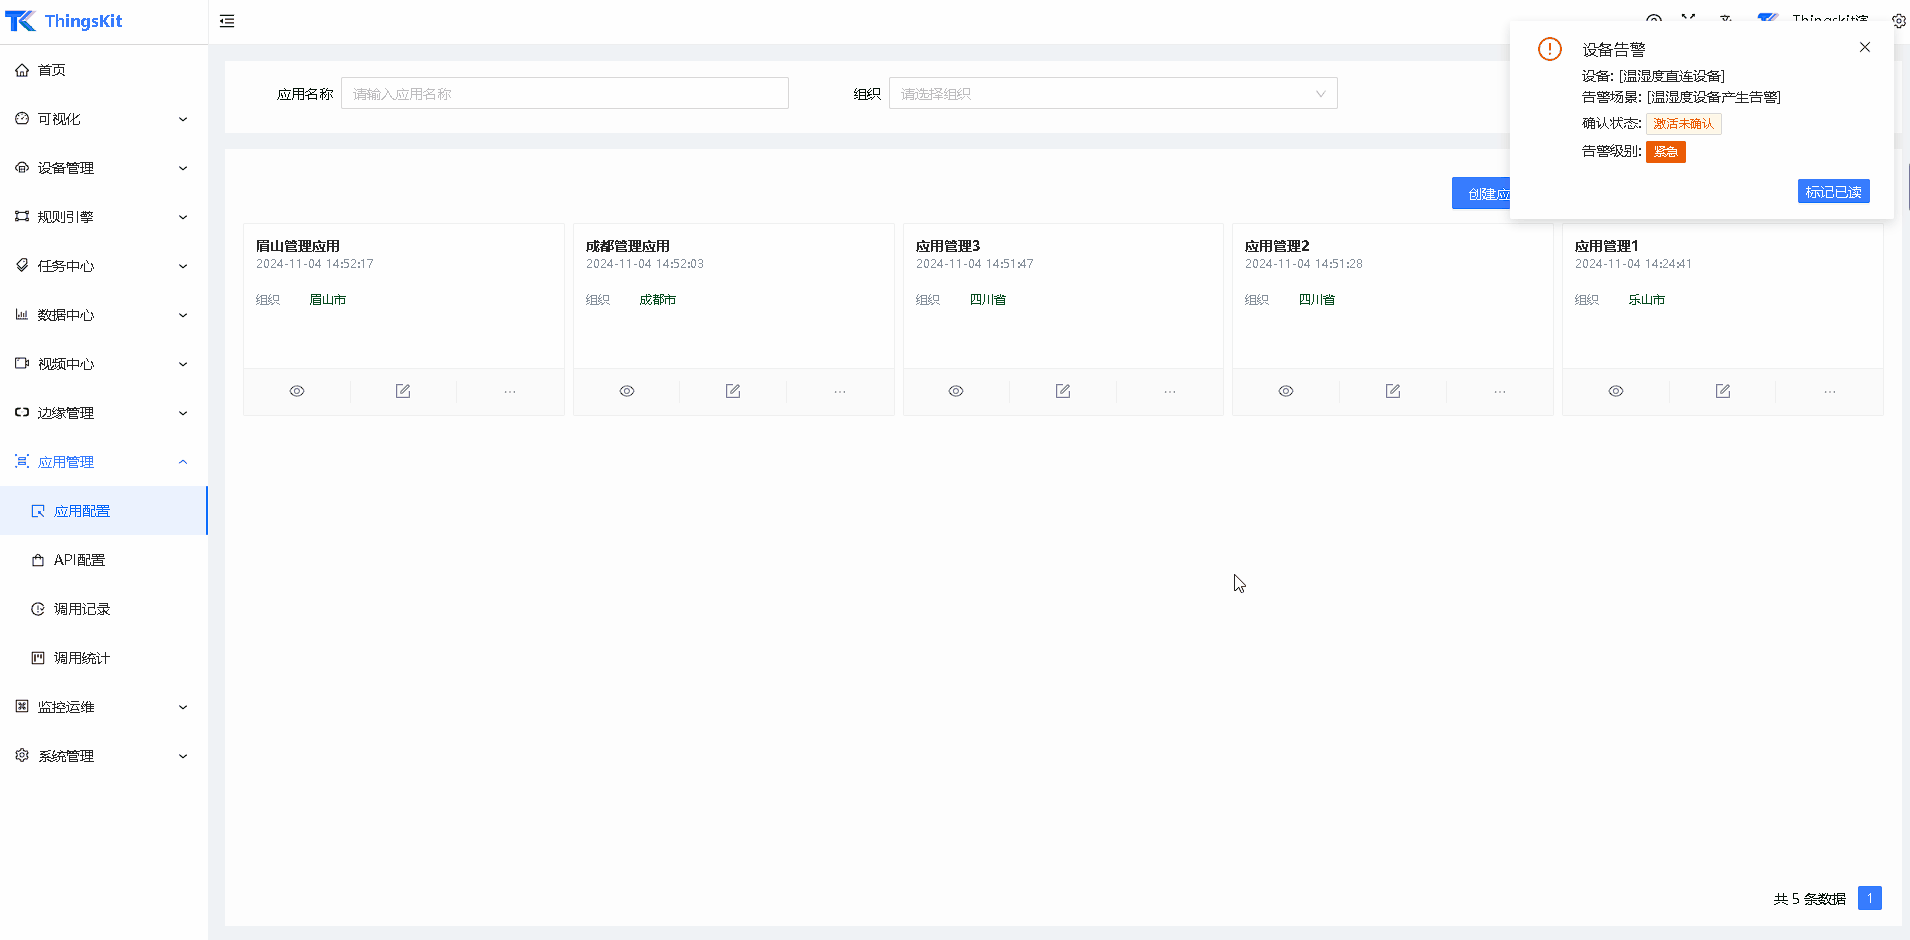1910x940 pixels.
Task: Click the ThingsKit logo
Action: point(64,21)
